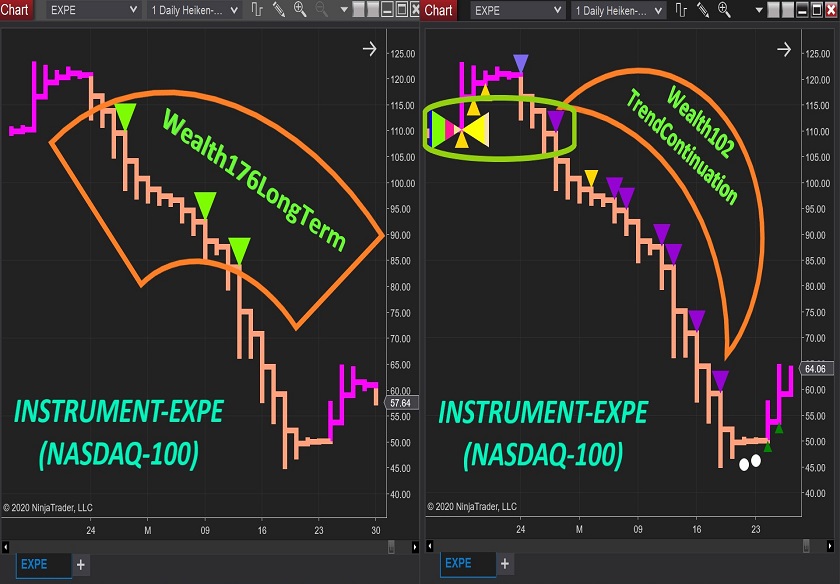840x584 pixels.
Task: Add a new tab in left chart window
Action: tap(82, 565)
